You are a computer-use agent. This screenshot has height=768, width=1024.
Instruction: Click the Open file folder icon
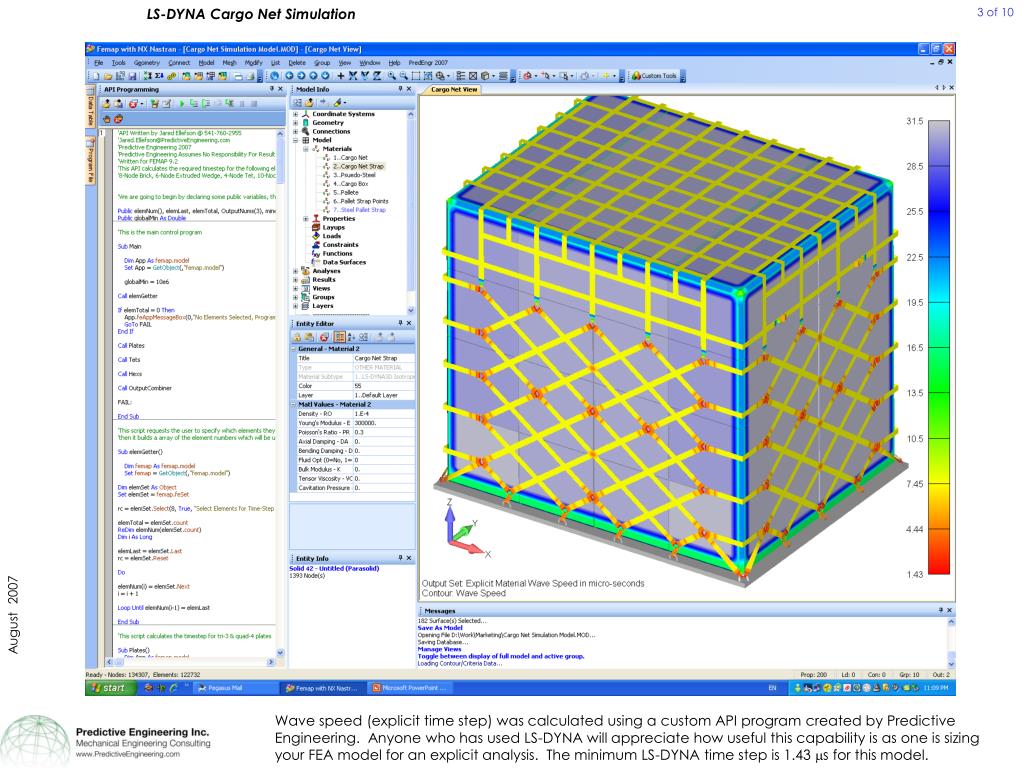108,76
